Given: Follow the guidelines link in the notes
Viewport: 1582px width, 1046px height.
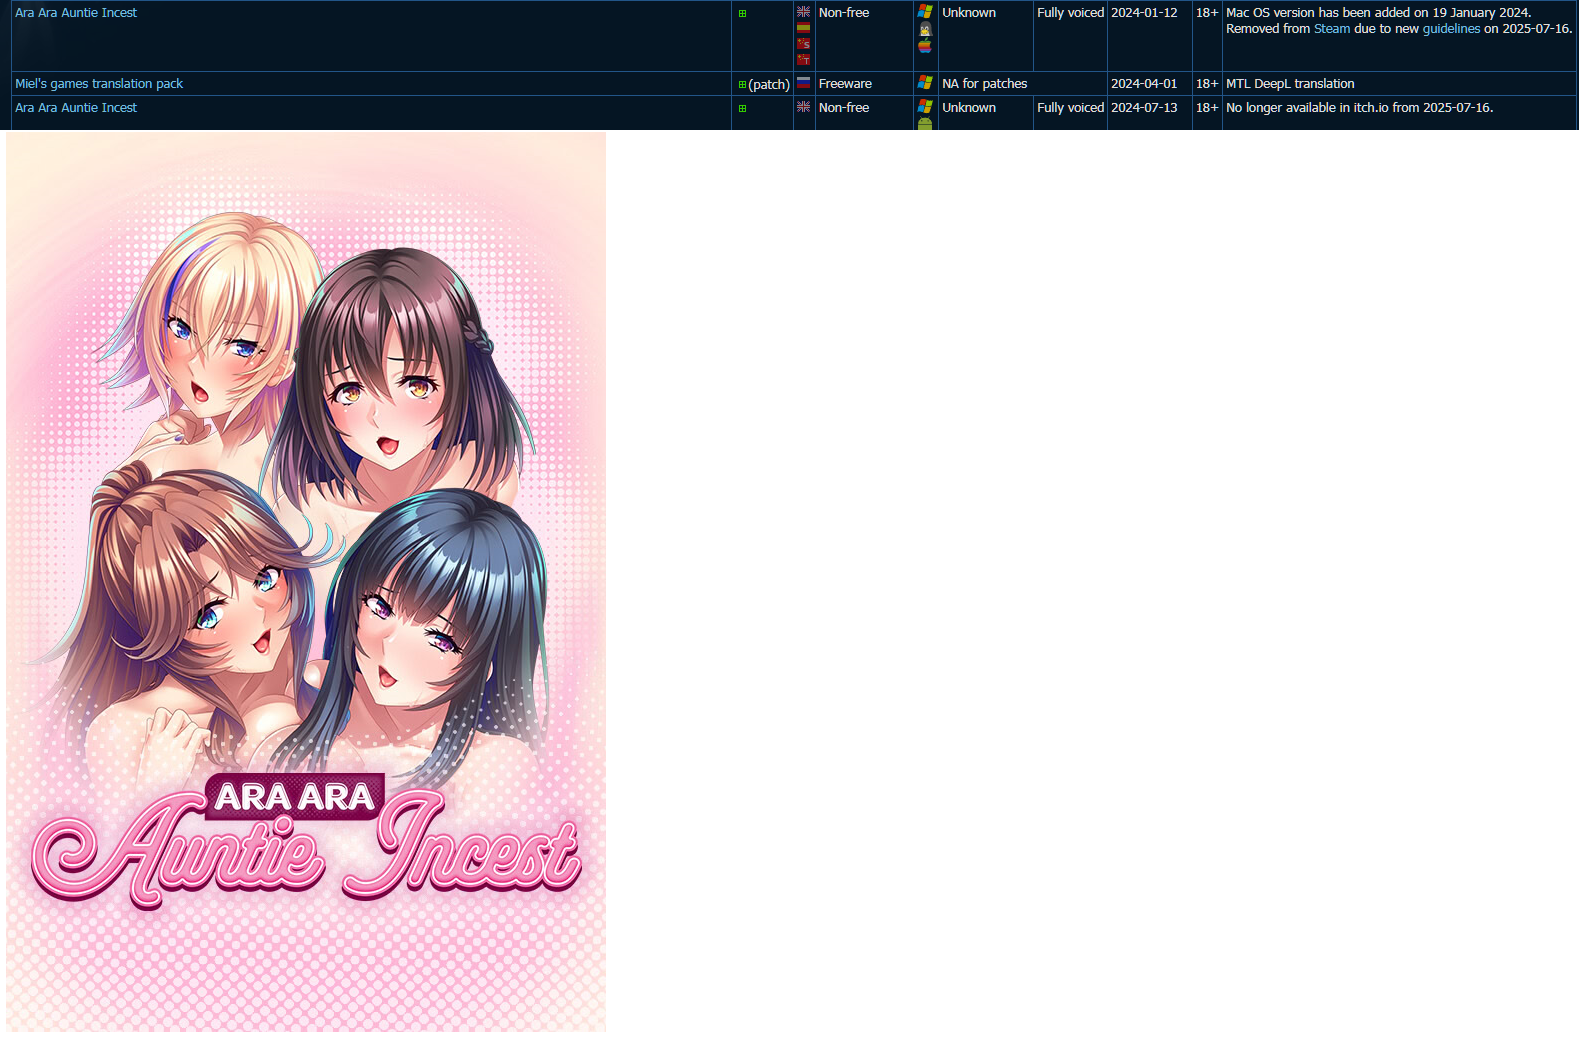Looking at the screenshot, I should tap(1451, 29).
